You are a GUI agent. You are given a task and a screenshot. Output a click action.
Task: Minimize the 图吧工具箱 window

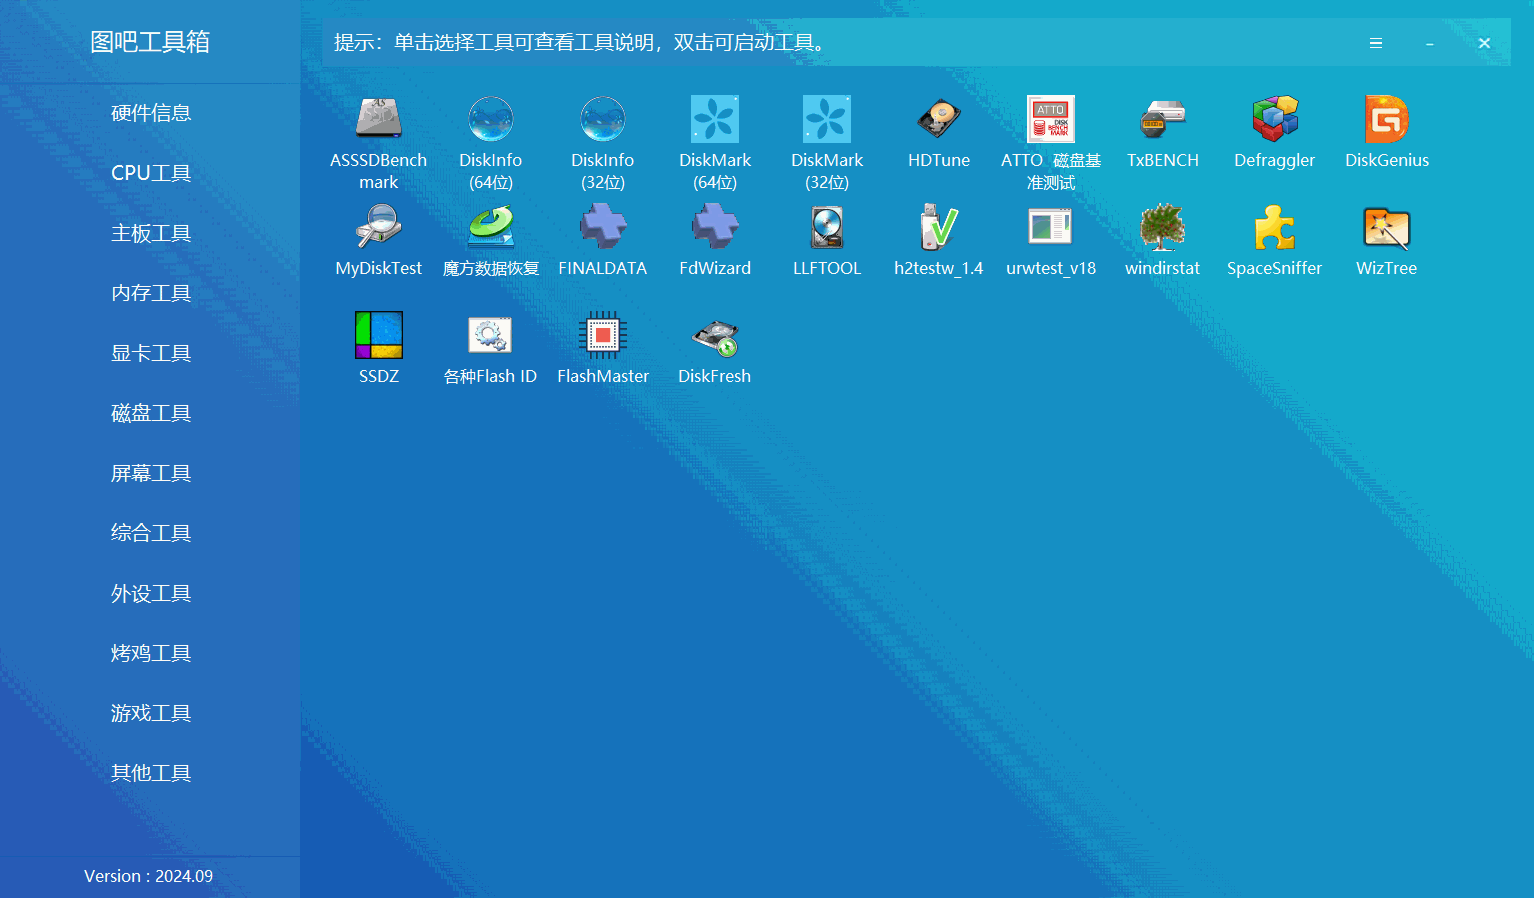coord(1430,43)
